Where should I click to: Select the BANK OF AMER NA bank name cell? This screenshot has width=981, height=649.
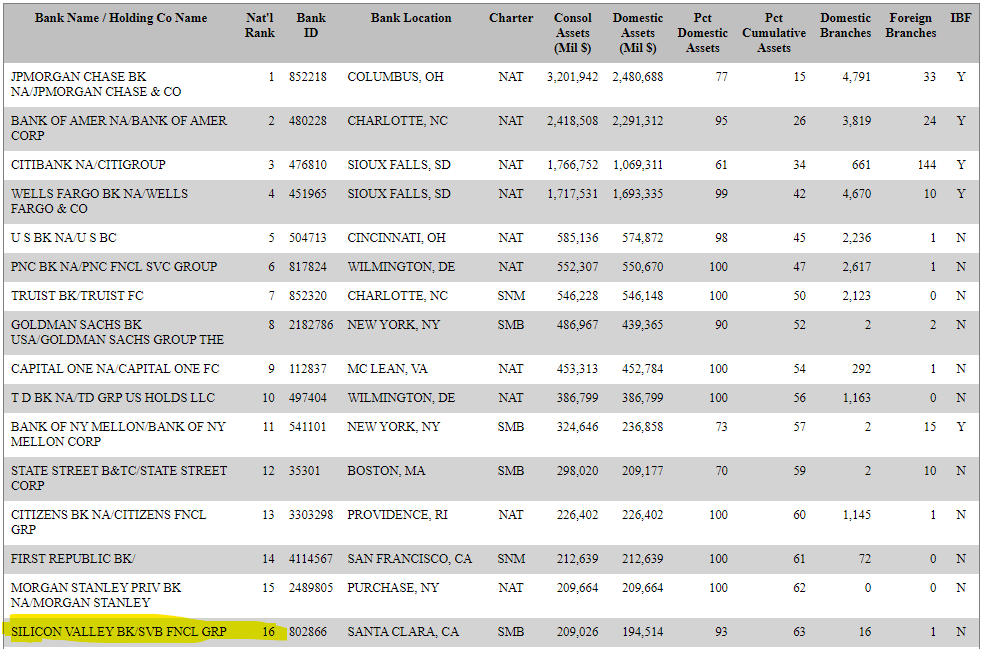(x=119, y=128)
